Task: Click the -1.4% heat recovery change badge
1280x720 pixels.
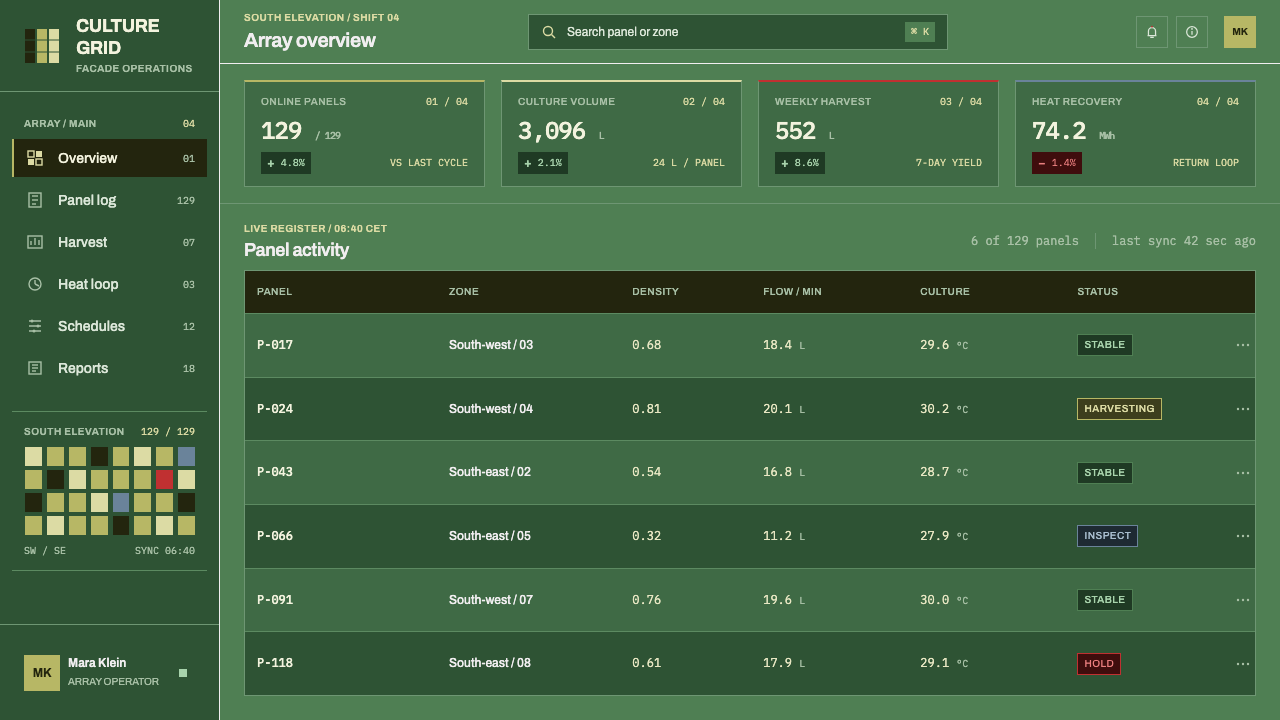Action: [1057, 163]
